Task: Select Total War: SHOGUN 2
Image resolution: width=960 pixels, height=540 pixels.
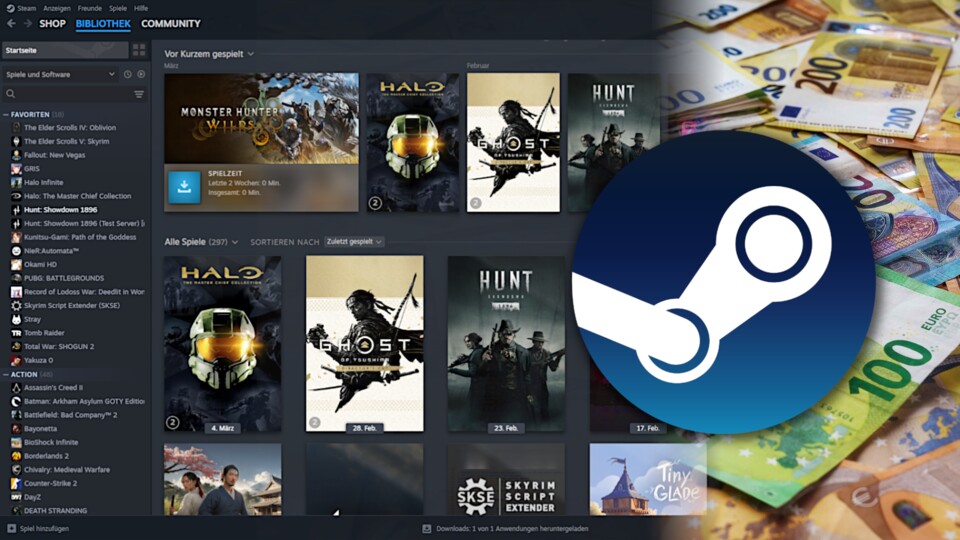Action: pos(59,347)
